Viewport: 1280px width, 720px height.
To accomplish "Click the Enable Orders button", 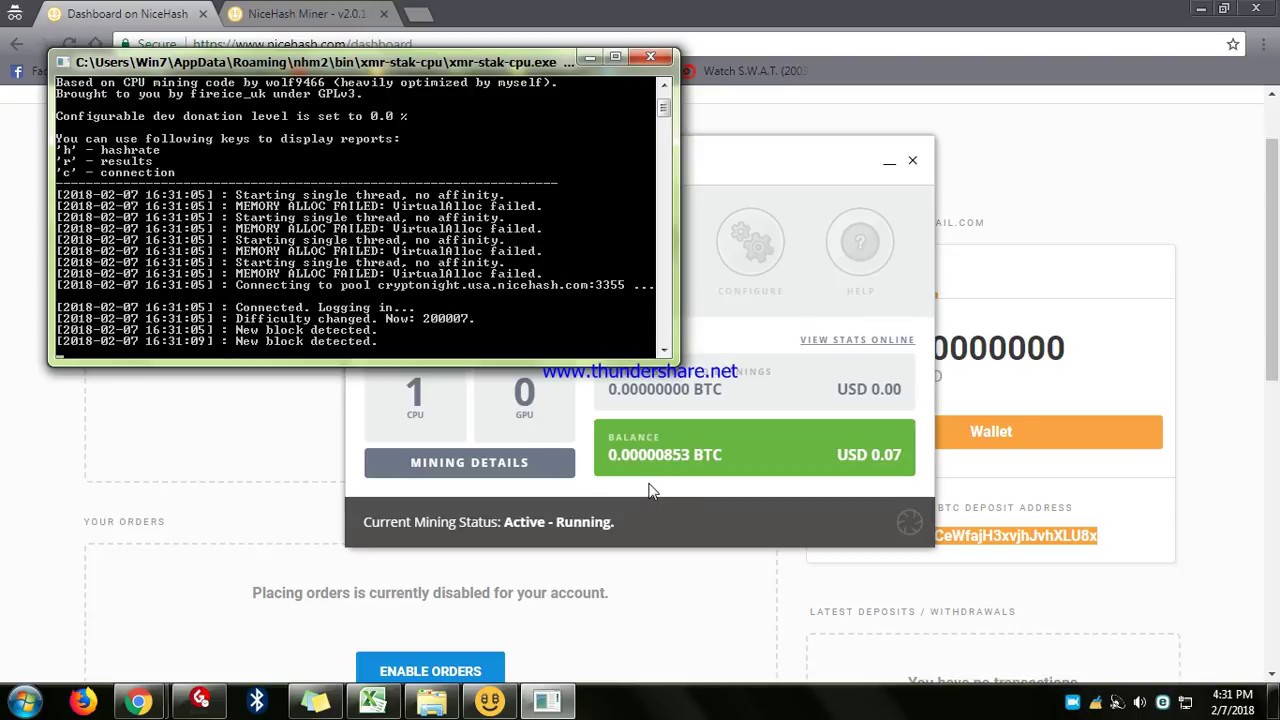I will point(430,670).
